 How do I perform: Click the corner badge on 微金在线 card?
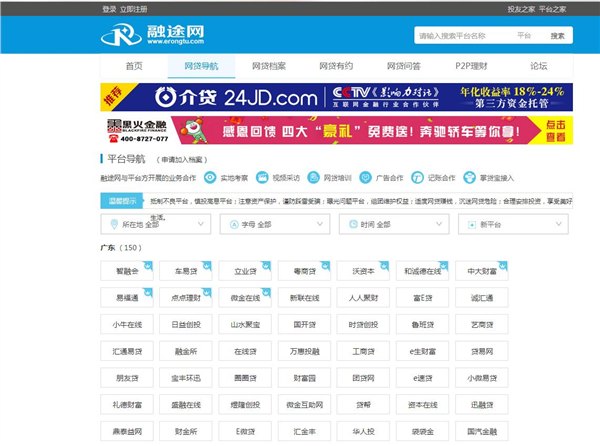(x=266, y=292)
